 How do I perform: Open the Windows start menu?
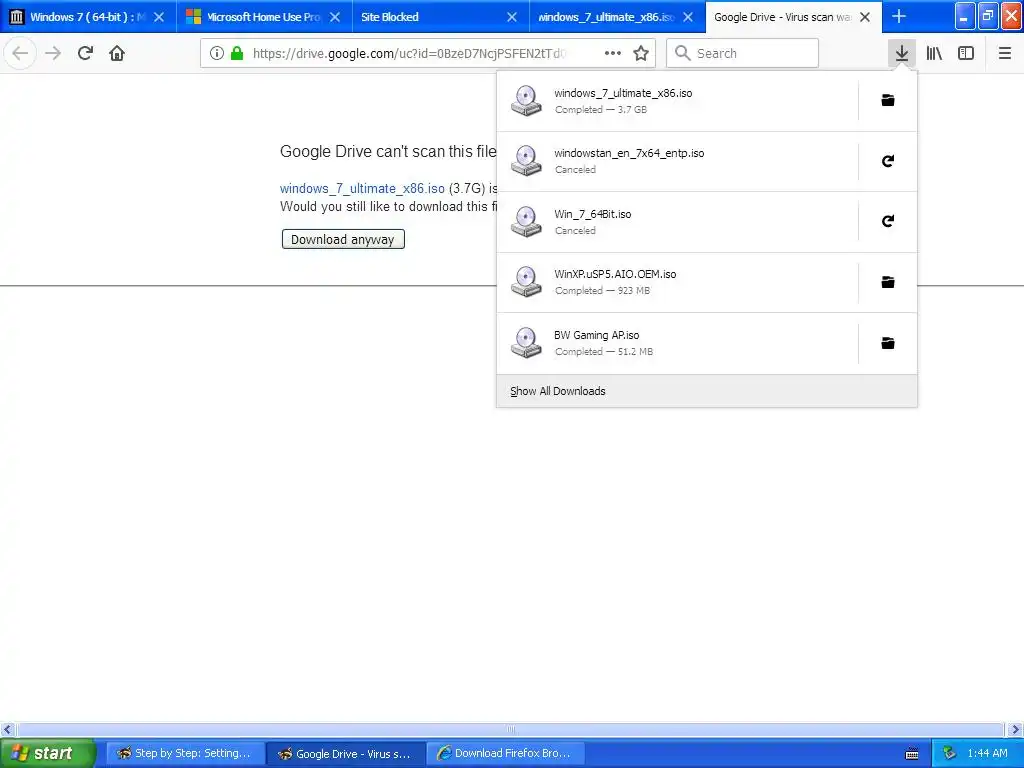point(48,753)
